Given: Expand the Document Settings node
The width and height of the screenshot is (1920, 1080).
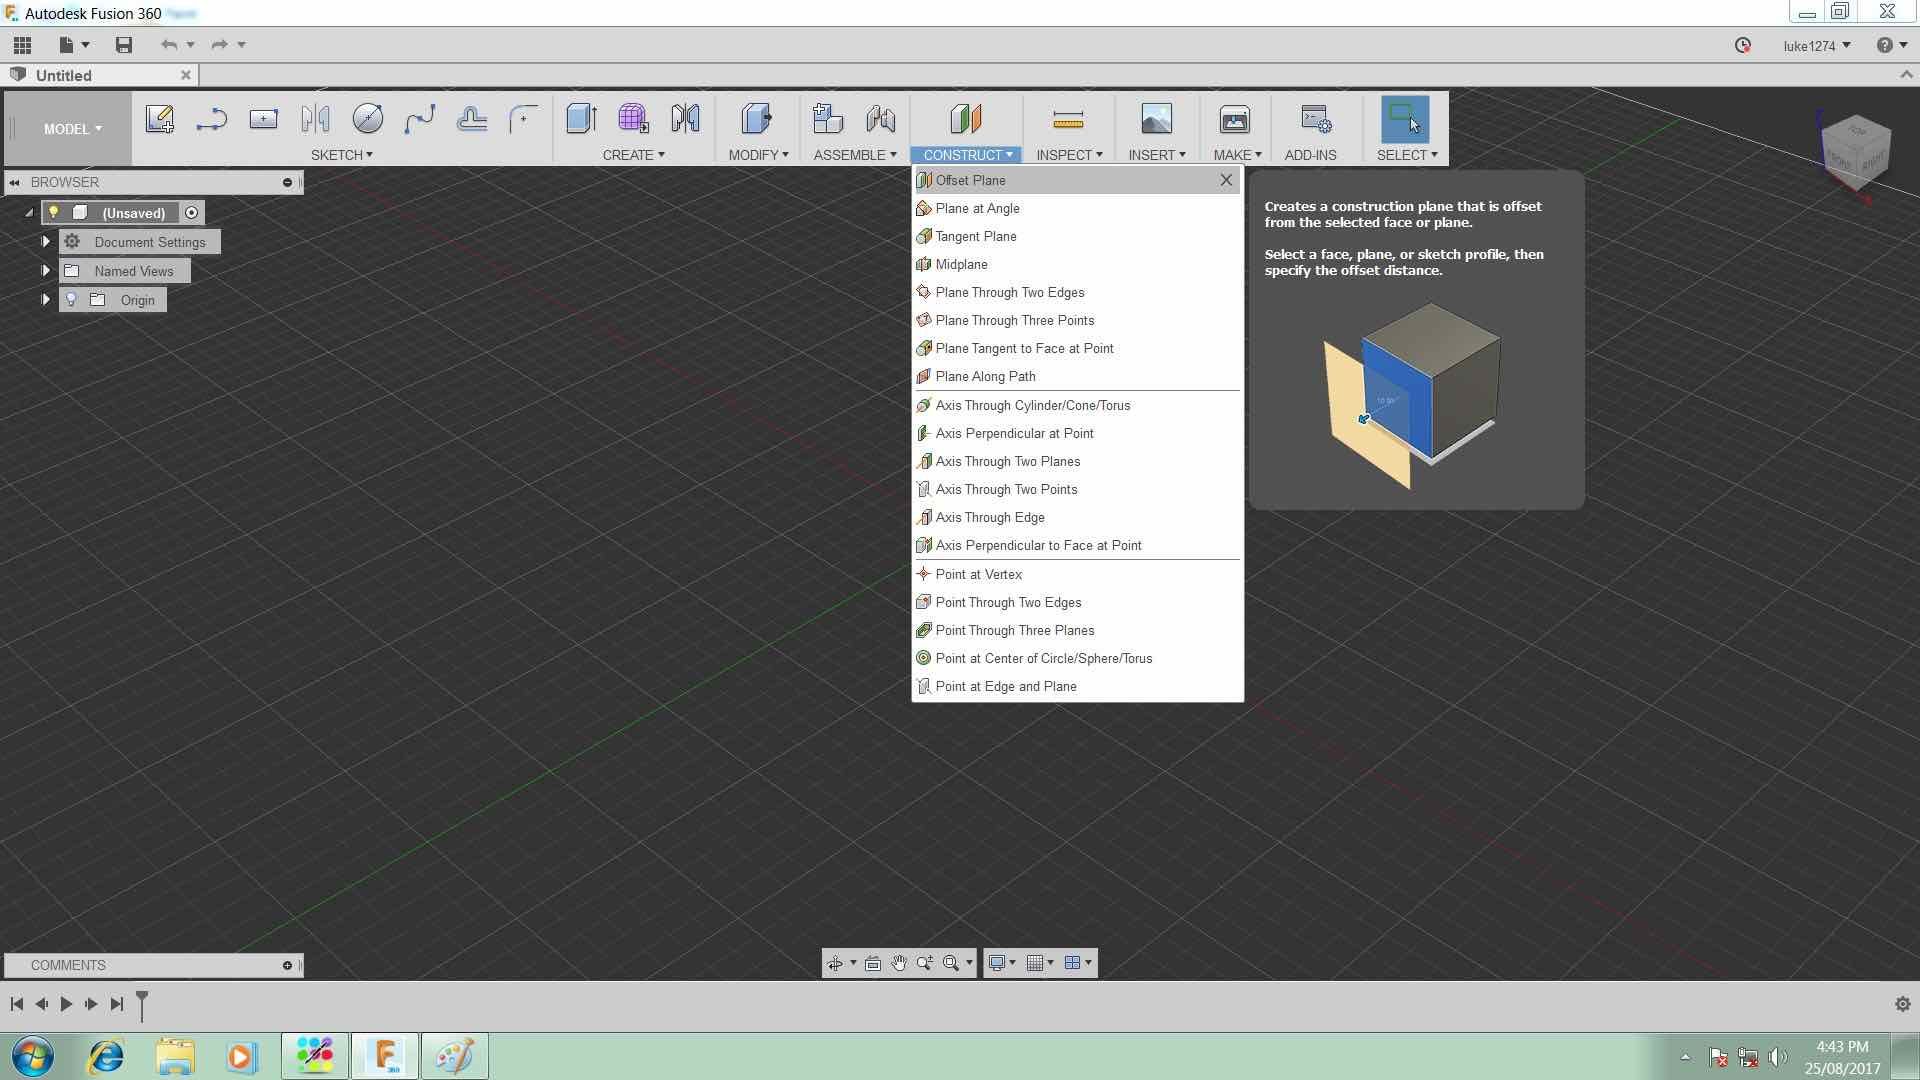Looking at the screenshot, I should tap(45, 241).
